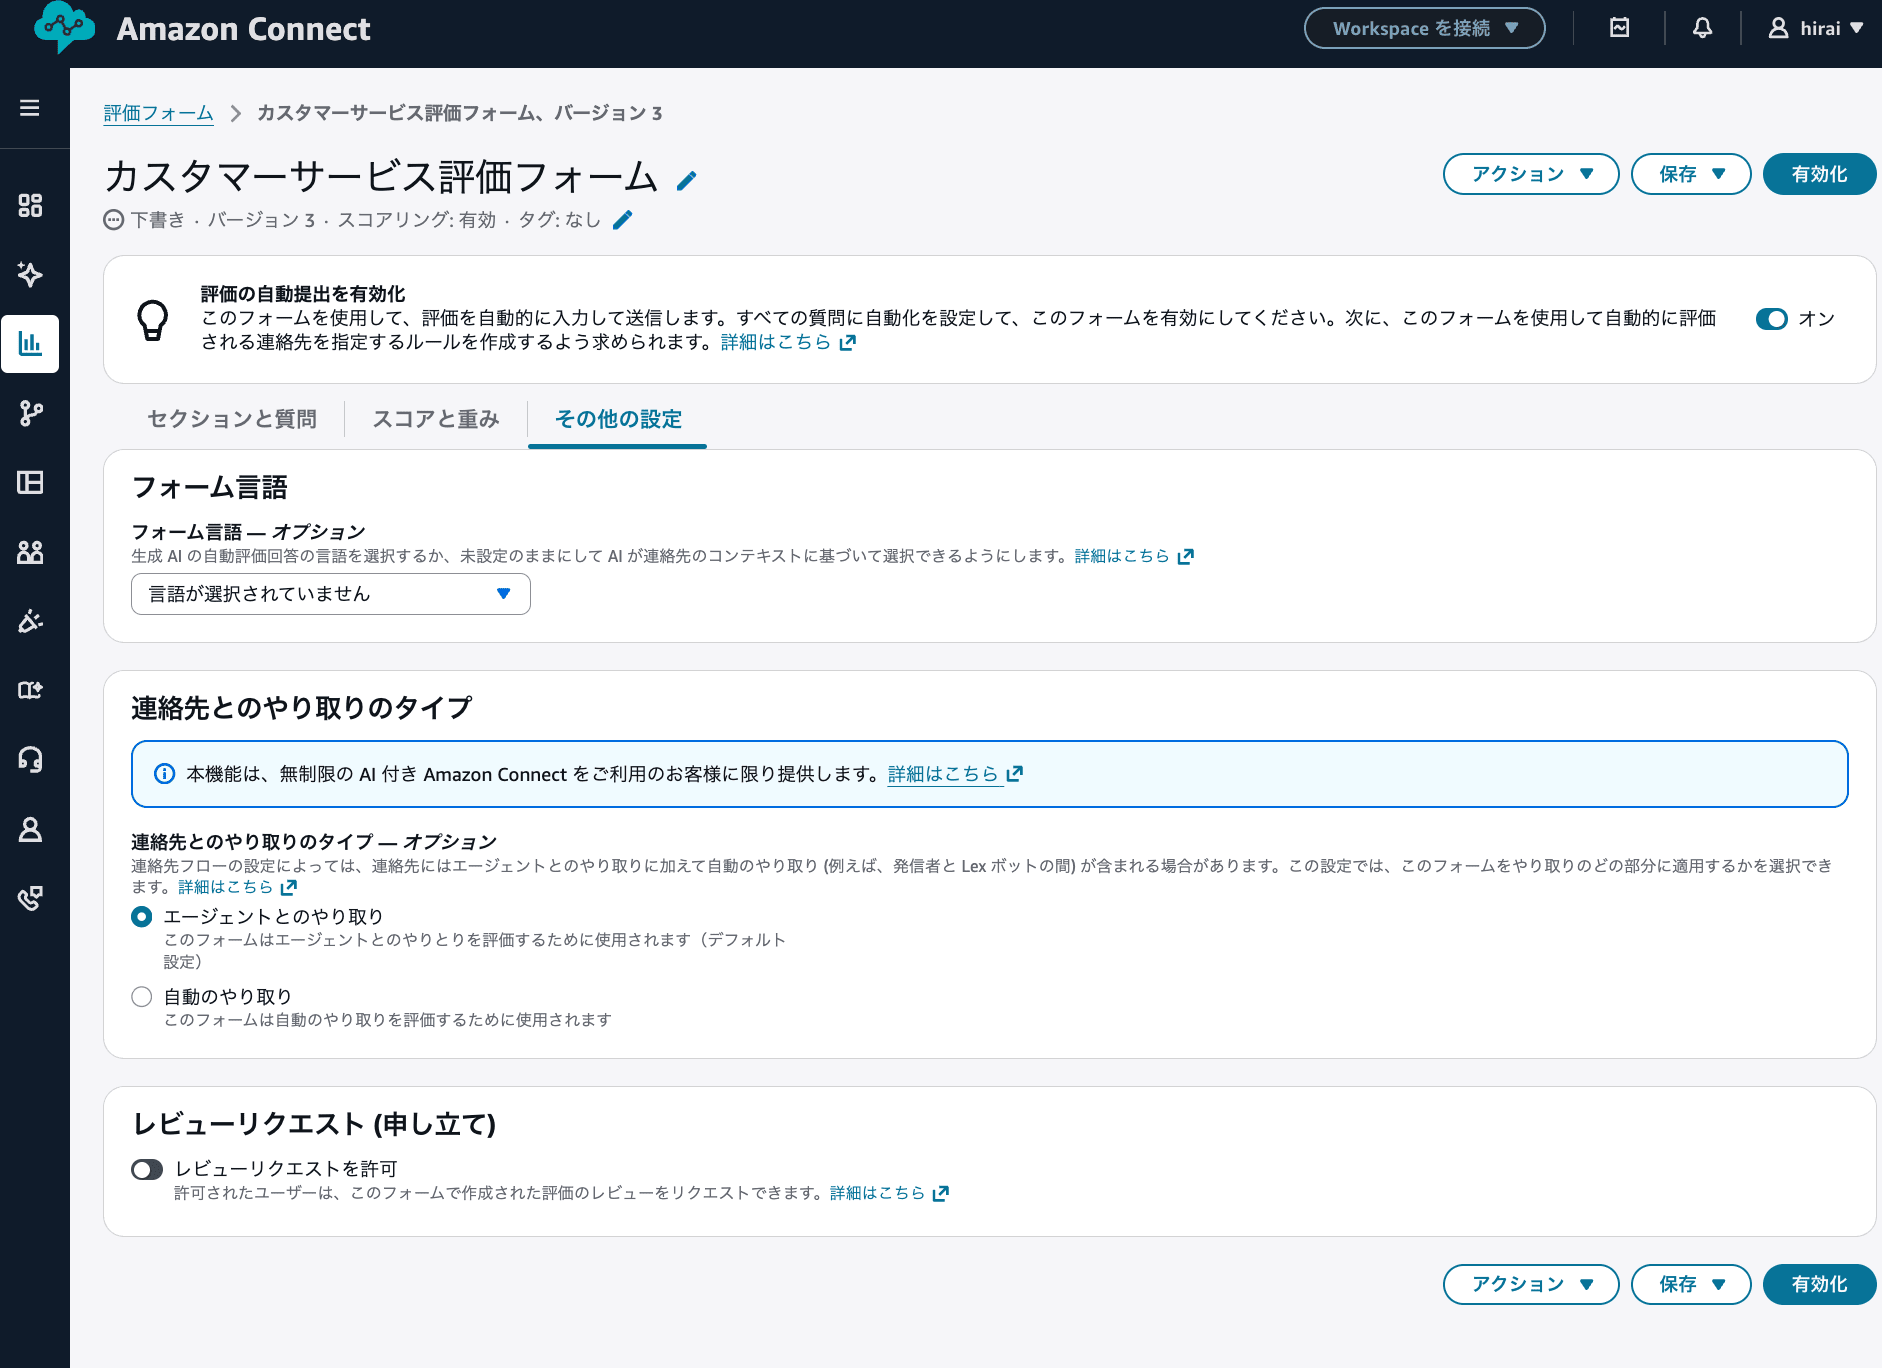Image resolution: width=1882 pixels, height=1368 pixels.
Task: Click the 有効化 button
Action: pos(1819,174)
